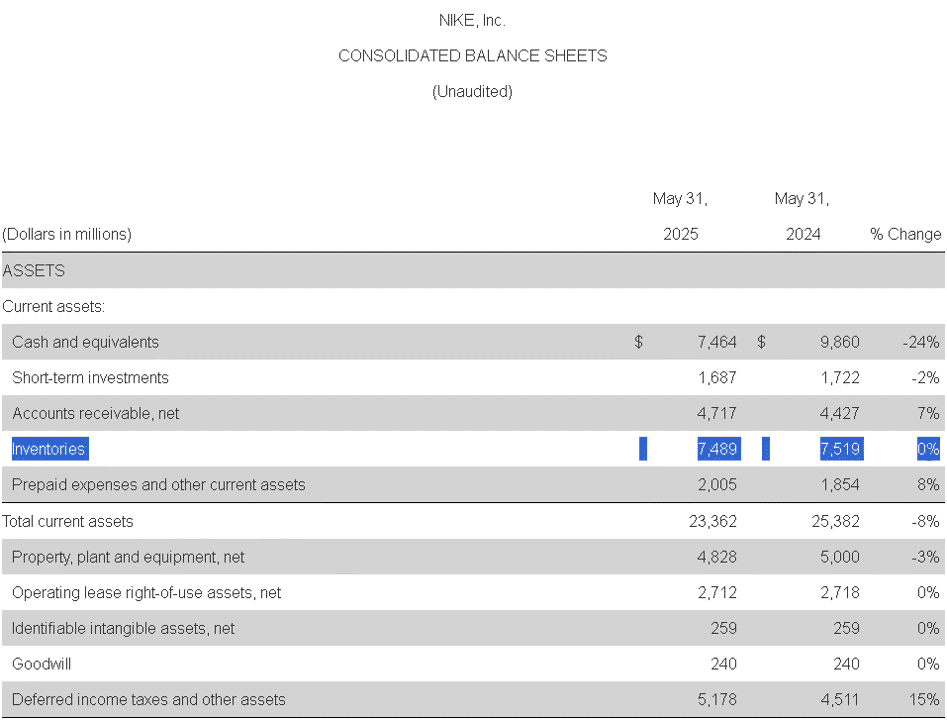This screenshot has width=947, height=720.
Task: Click the 'ASSETS' section row
Action: (474, 270)
